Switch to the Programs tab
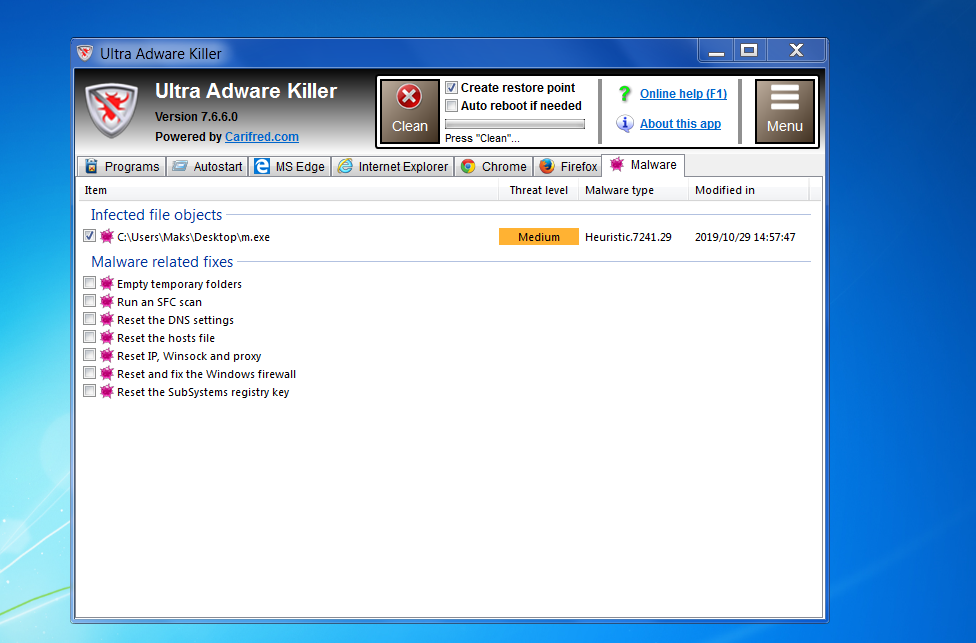Viewport: 976px width, 643px height. pyautogui.click(x=121, y=166)
